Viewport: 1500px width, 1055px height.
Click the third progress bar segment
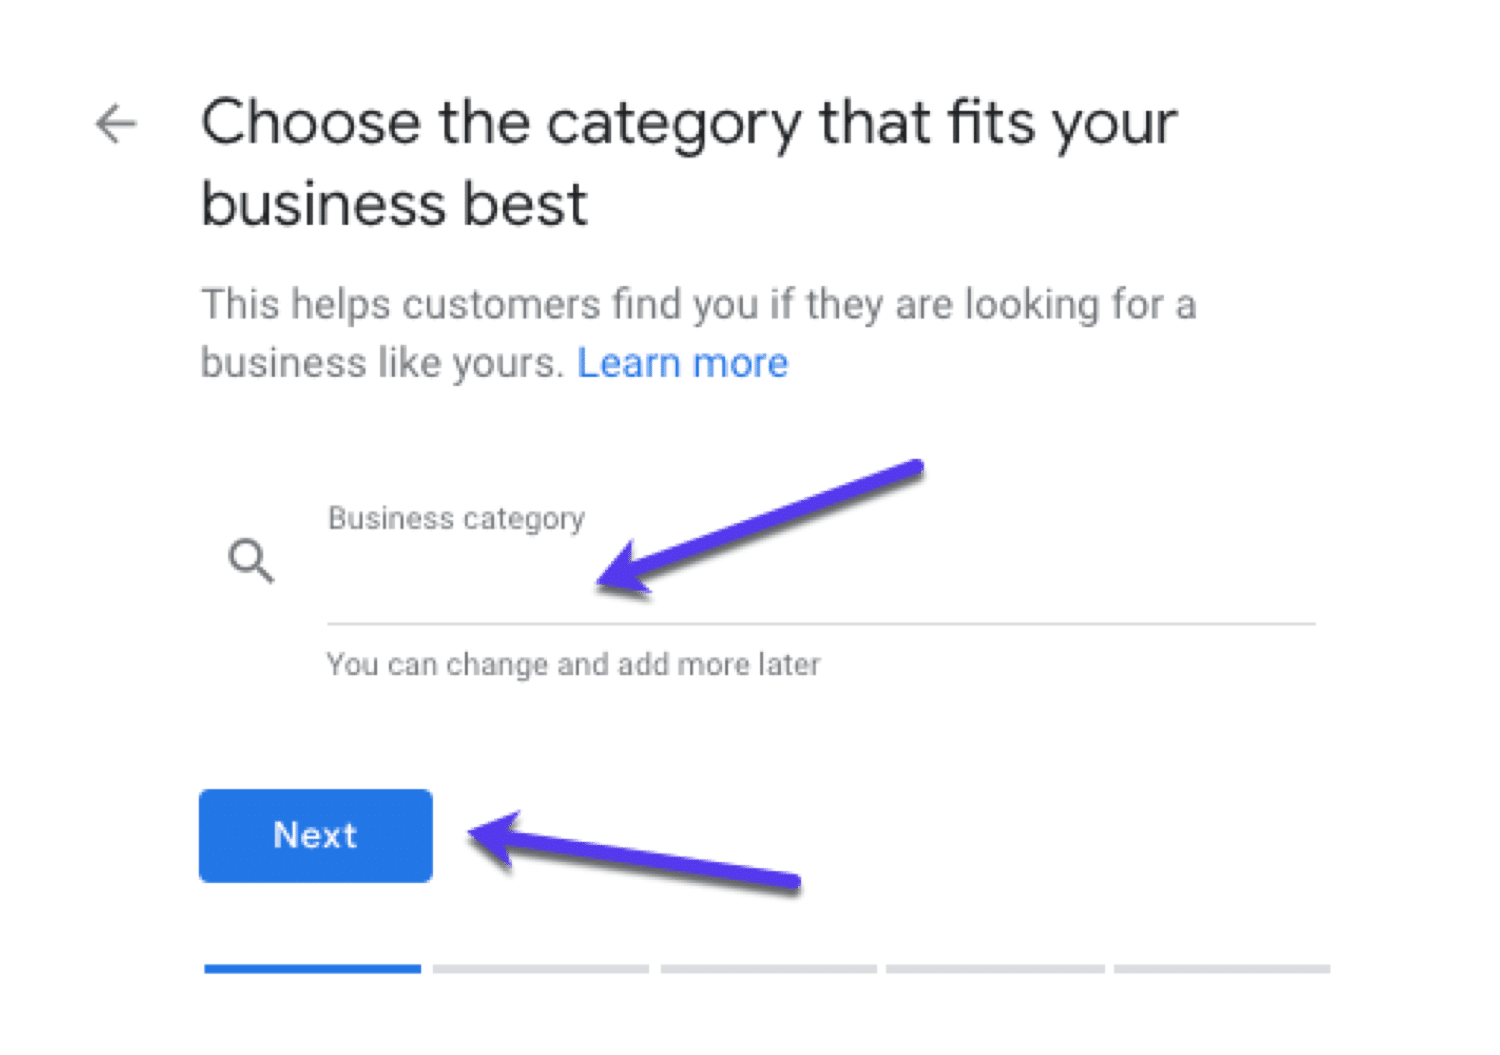(768, 968)
